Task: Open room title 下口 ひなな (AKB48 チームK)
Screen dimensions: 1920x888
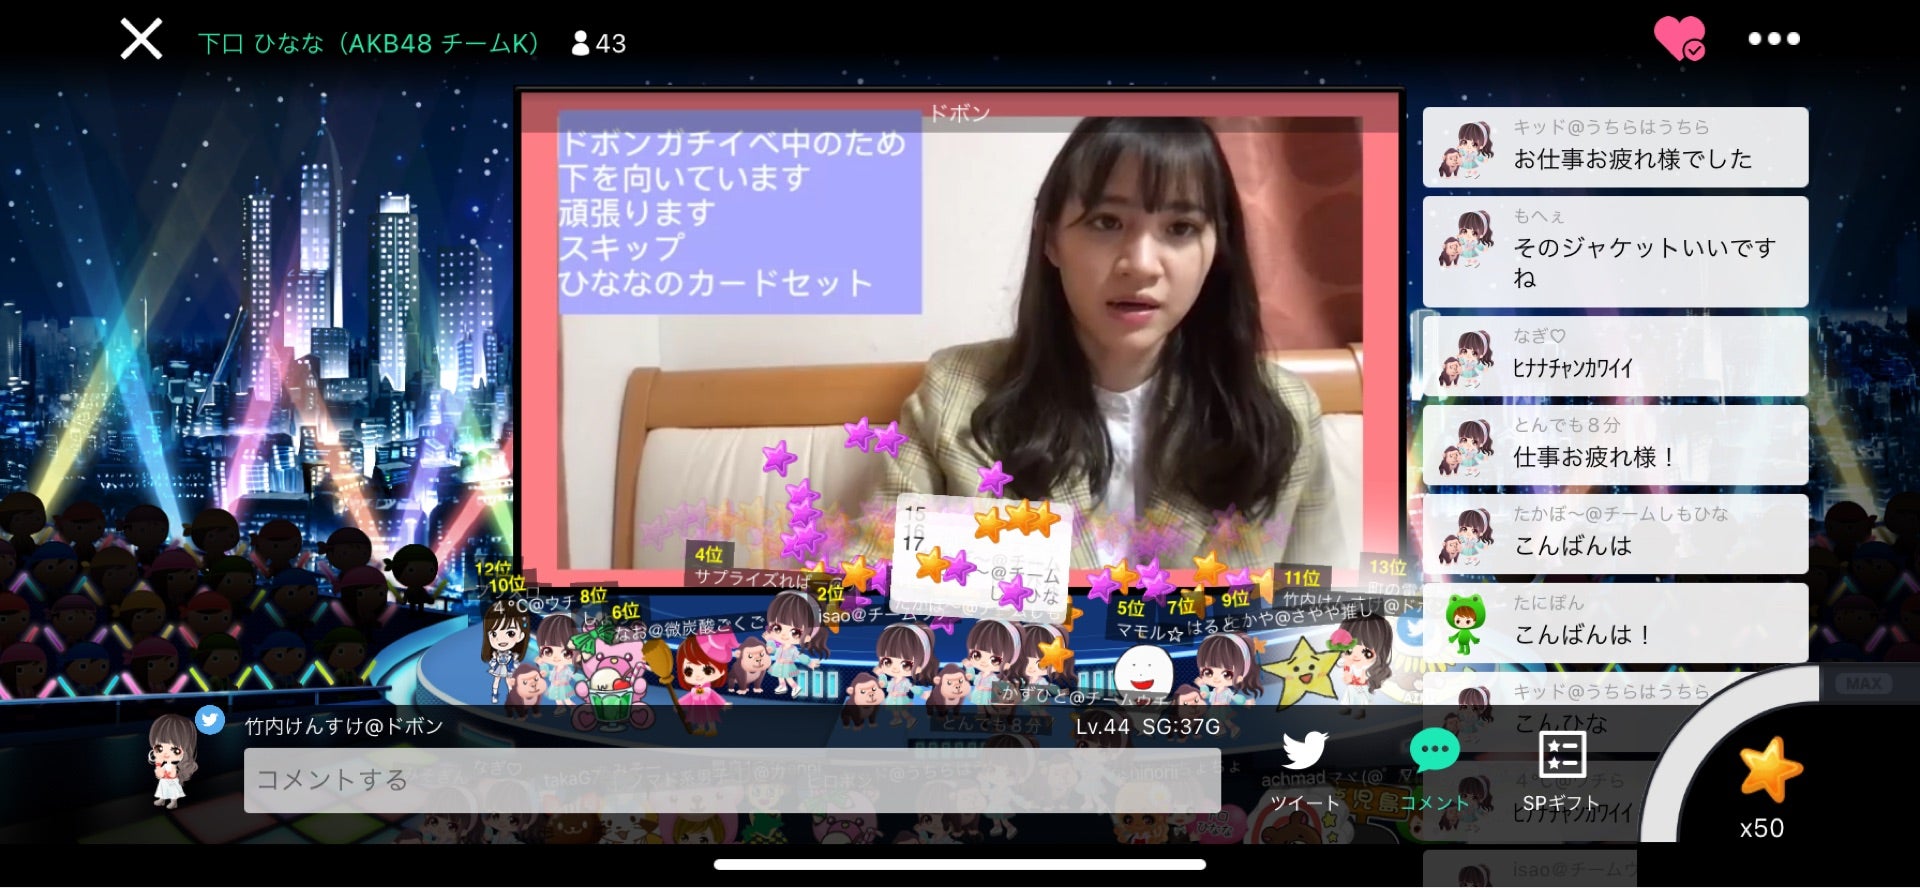Action: click(368, 43)
